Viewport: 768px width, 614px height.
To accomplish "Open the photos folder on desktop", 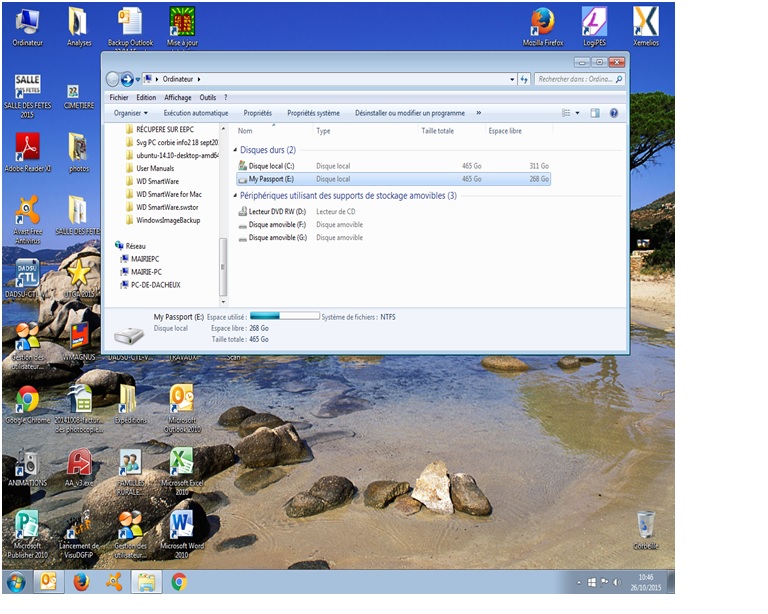I will pos(79,152).
